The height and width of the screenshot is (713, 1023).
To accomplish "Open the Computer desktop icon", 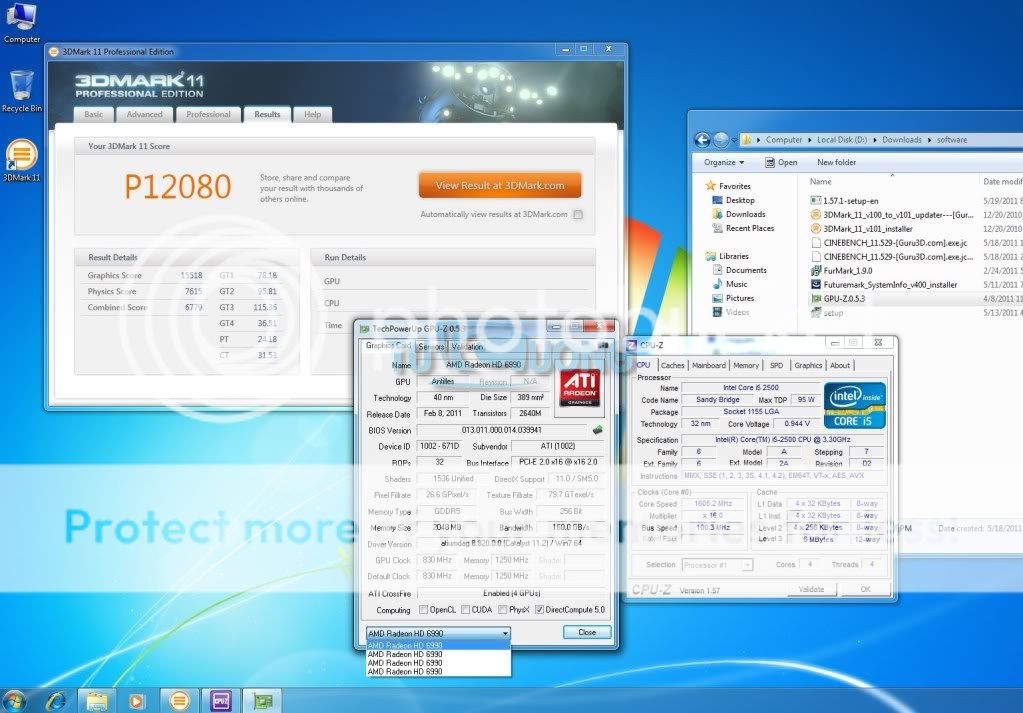I will [x=21, y=22].
